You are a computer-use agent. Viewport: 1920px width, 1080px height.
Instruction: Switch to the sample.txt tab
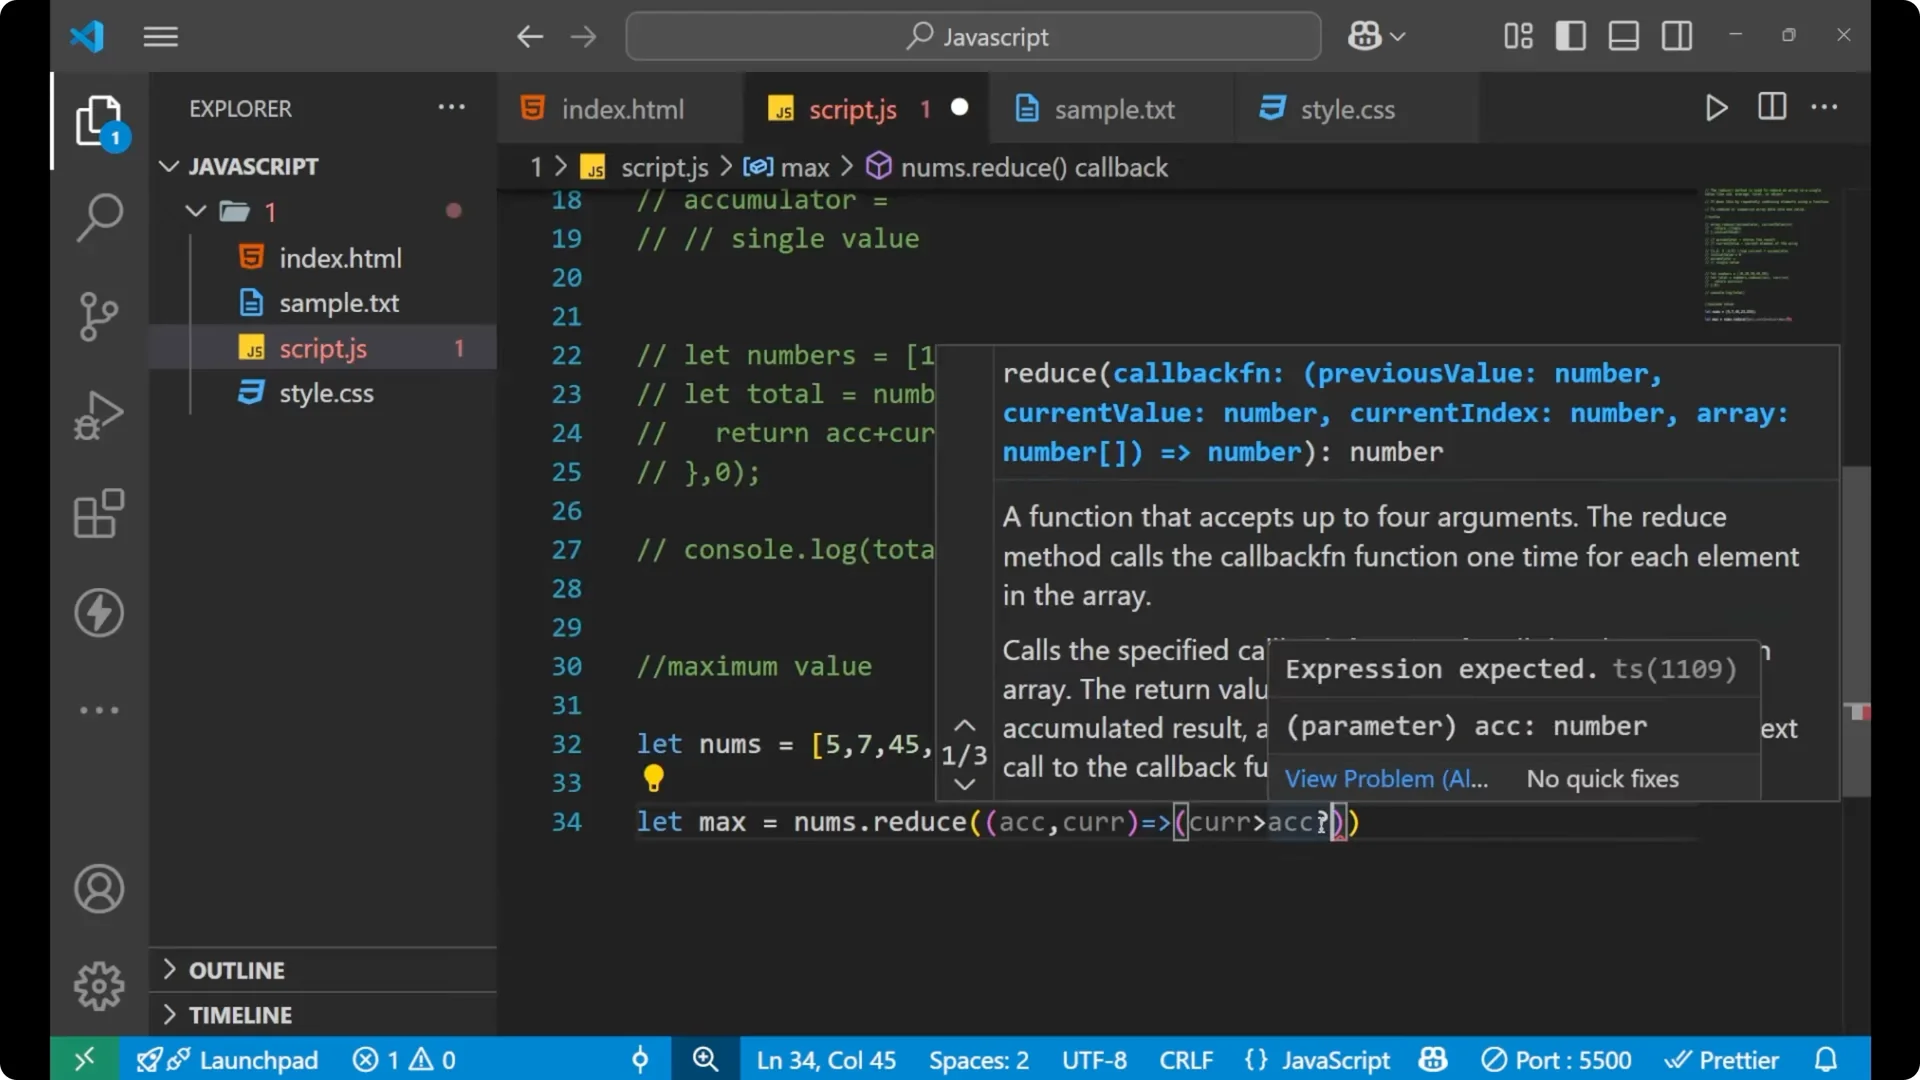click(1117, 109)
